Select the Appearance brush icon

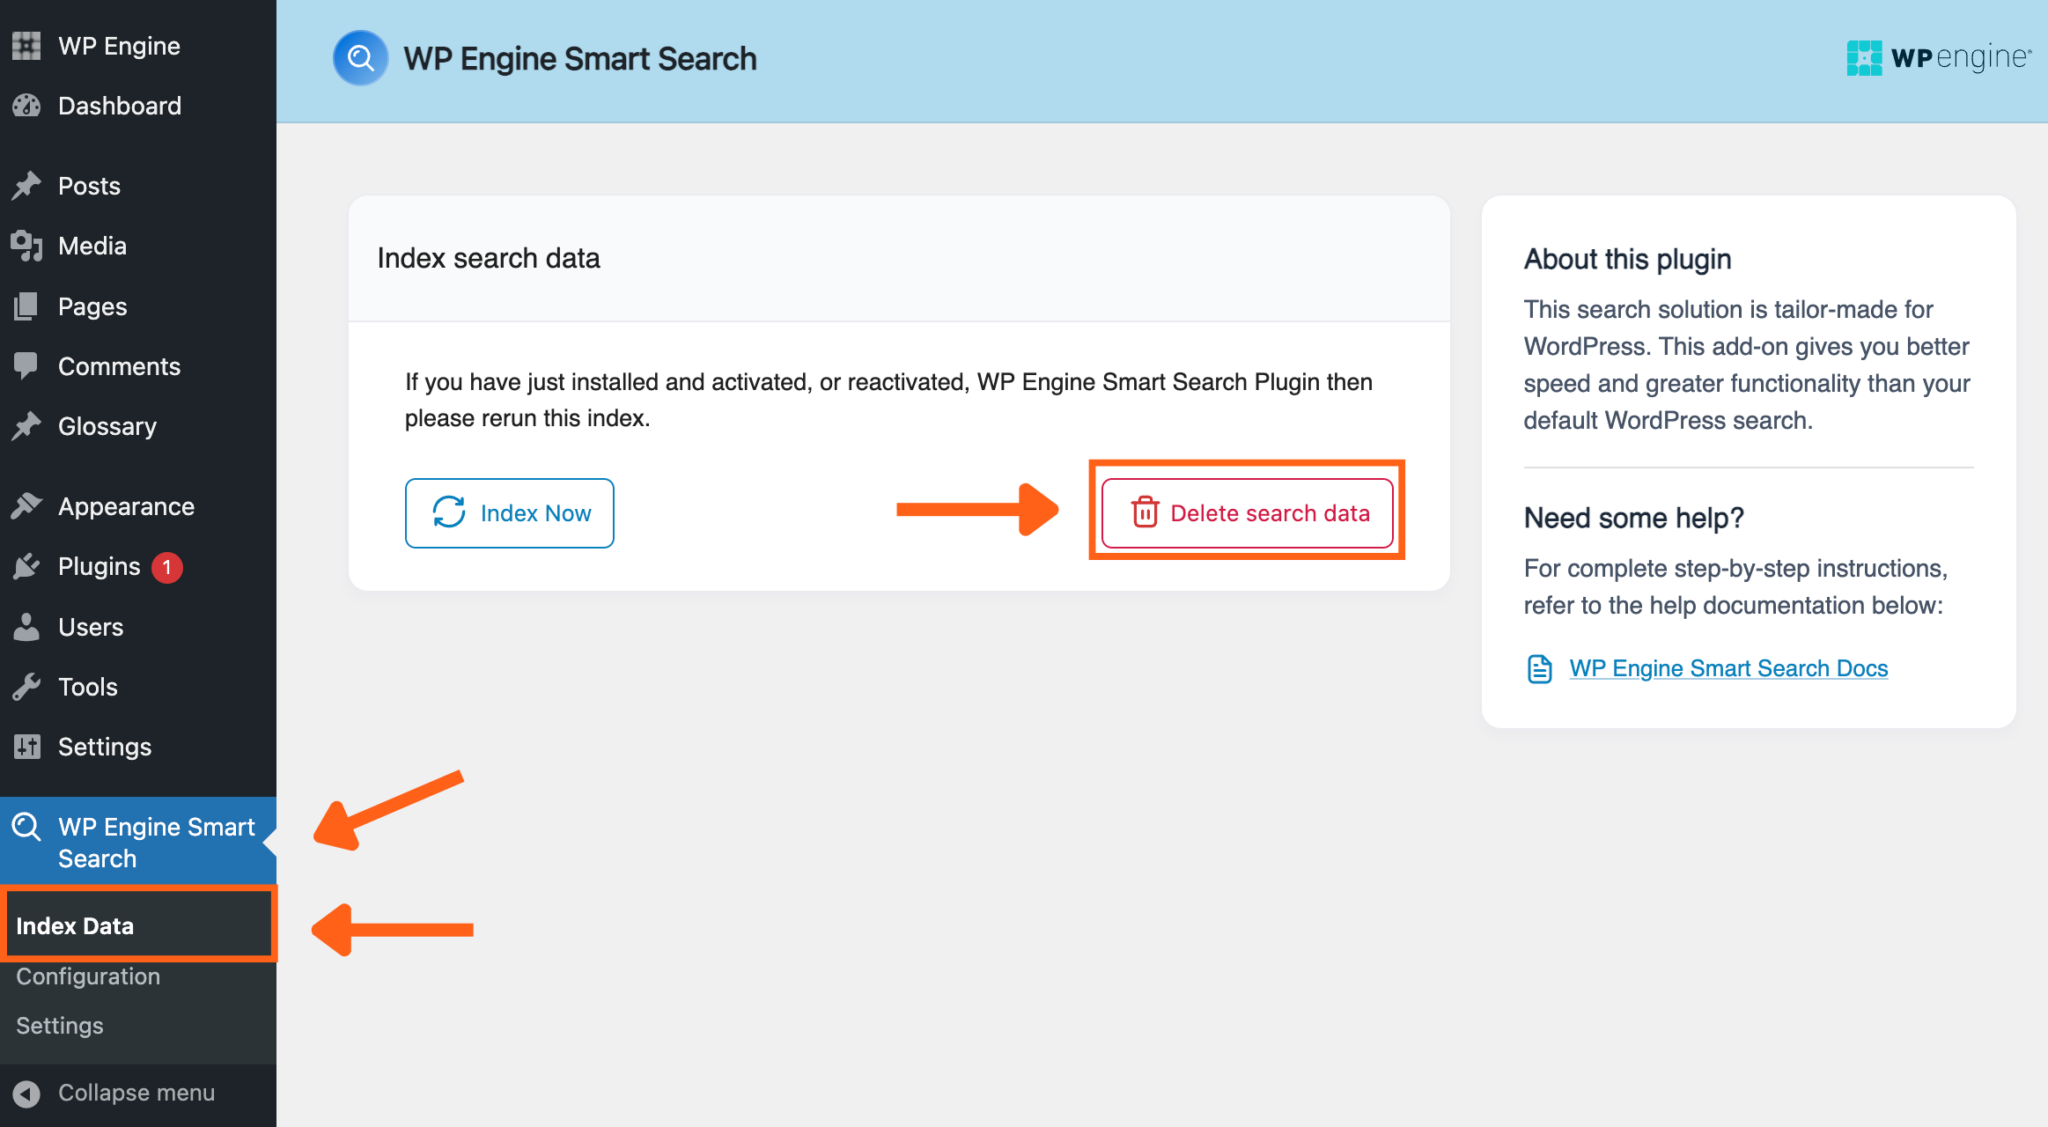coord(26,506)
